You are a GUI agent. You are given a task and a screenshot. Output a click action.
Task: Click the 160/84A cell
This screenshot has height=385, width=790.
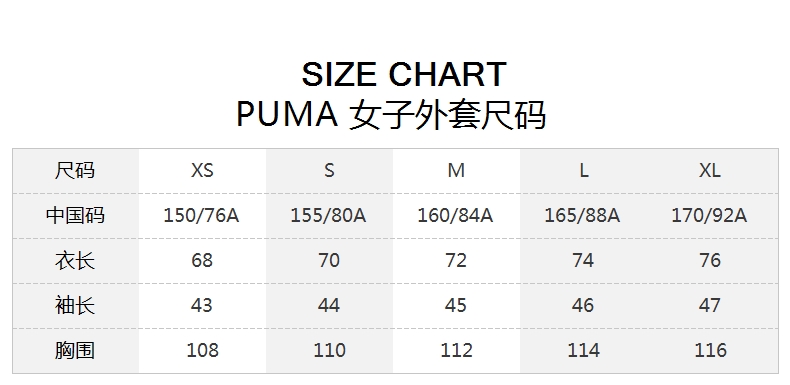tap(455, 216)
